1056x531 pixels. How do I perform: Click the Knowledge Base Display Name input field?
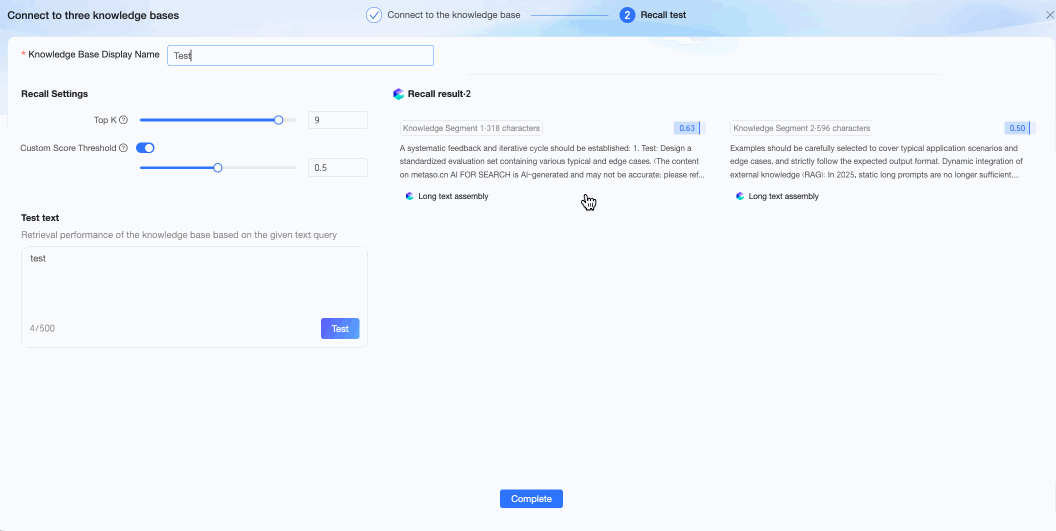pos(300,55)
